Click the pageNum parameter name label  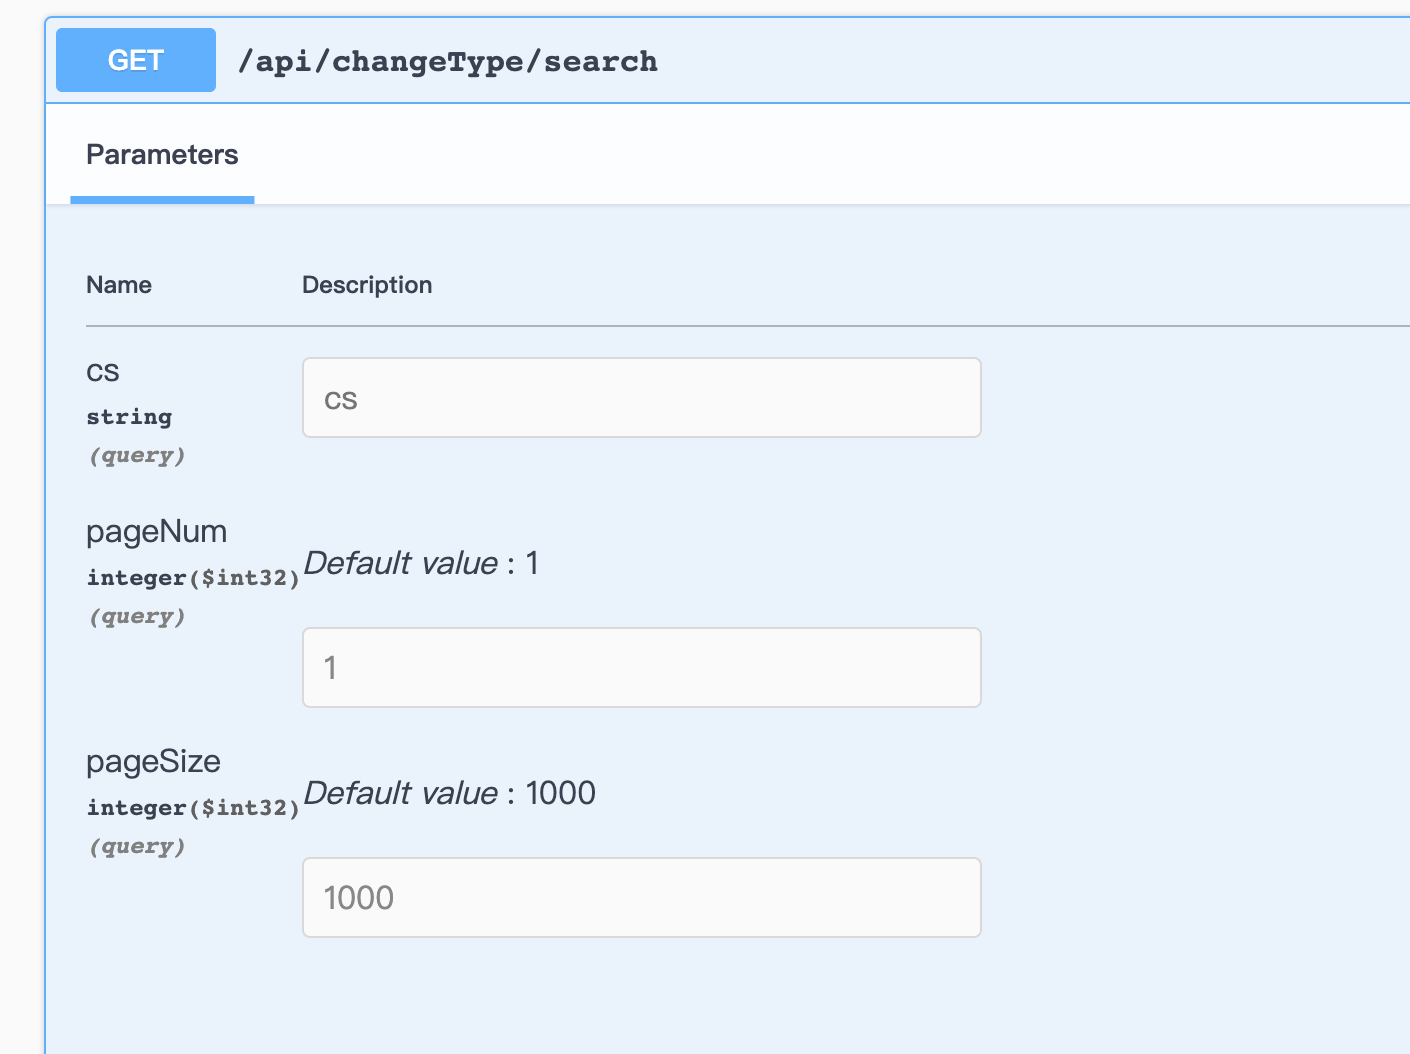pyautogui.click(x=156, y=531)
